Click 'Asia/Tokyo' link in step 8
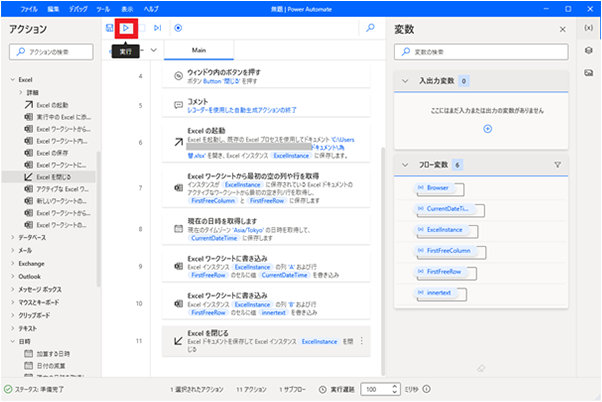602x402 pixels. pos(248,230)
